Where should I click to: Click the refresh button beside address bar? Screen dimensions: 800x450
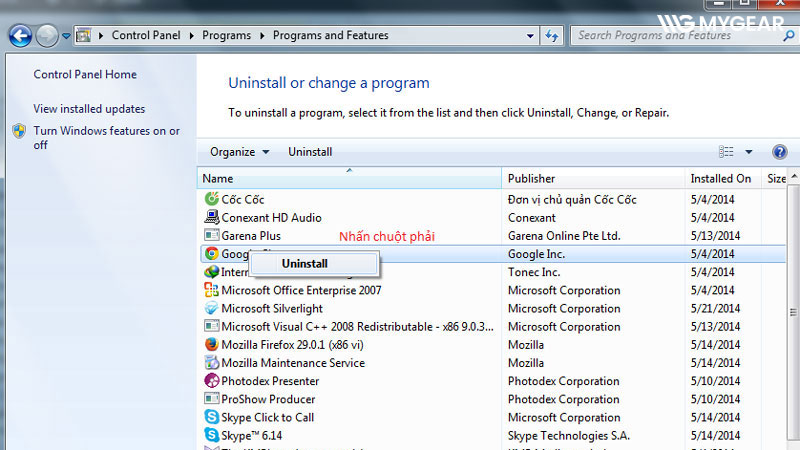[551, 36]
